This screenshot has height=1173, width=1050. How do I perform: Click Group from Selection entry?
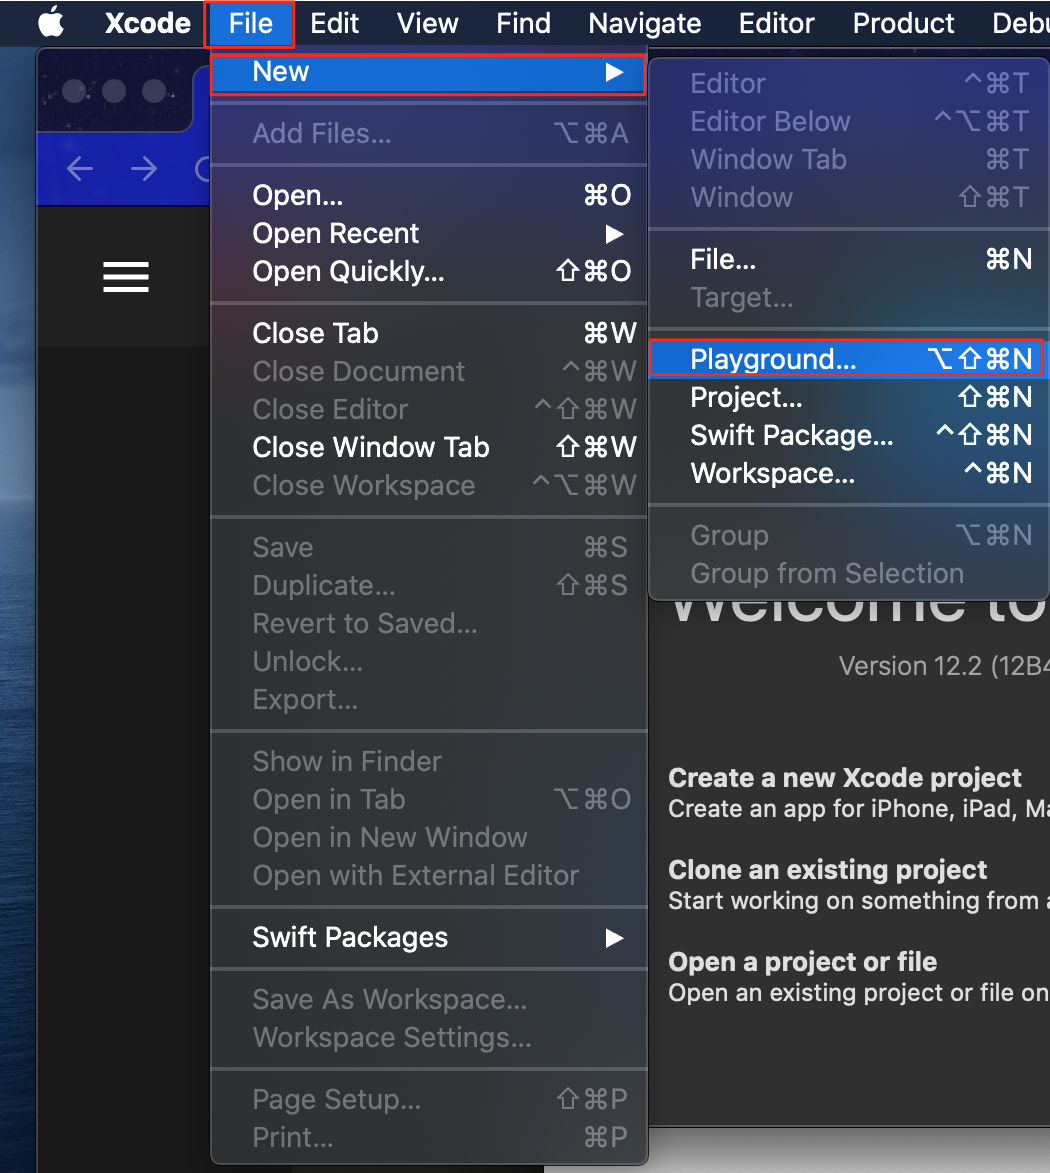850,574
